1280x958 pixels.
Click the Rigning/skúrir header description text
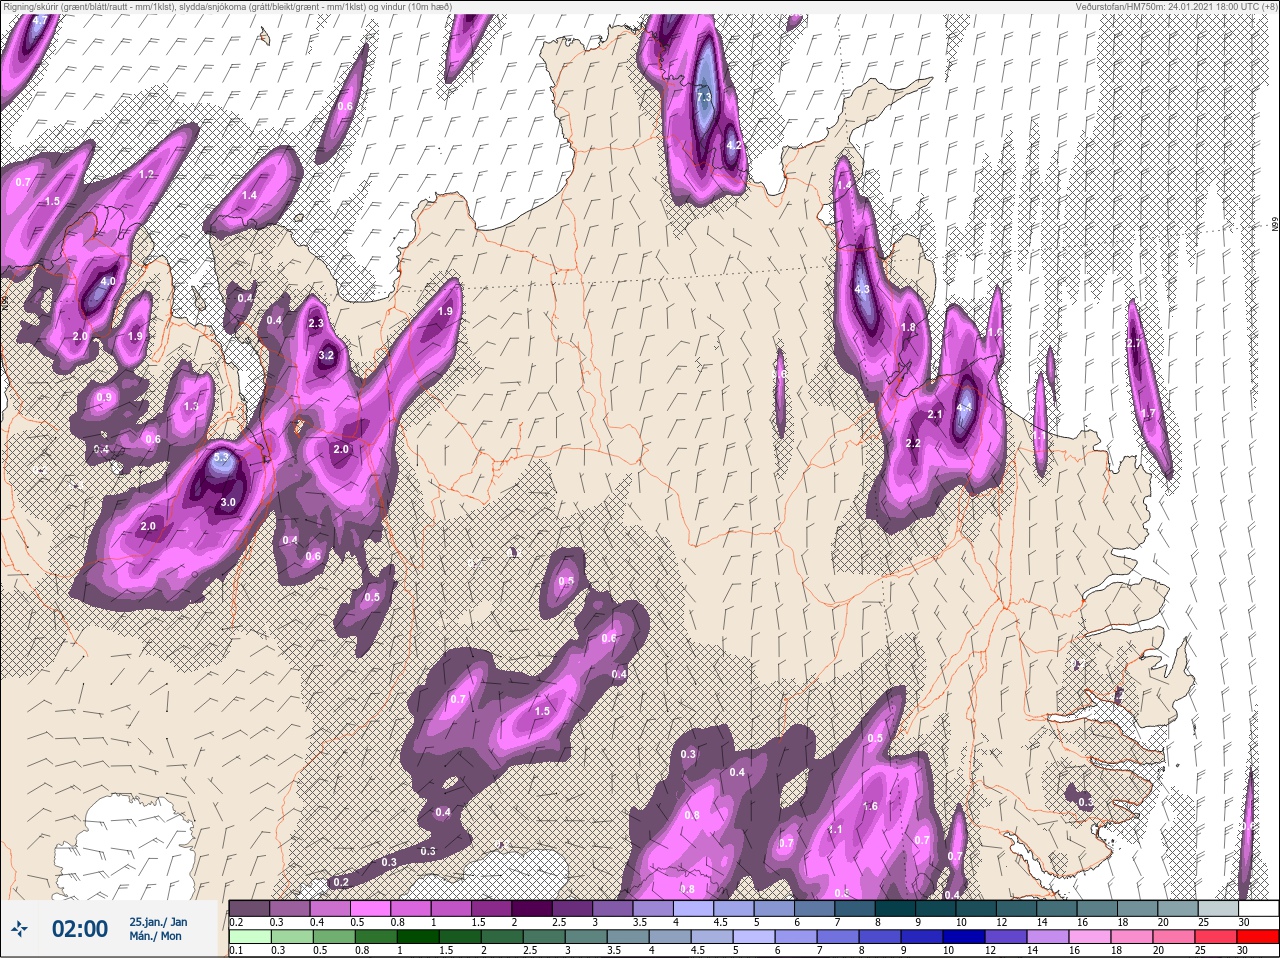tap(227, 7)
